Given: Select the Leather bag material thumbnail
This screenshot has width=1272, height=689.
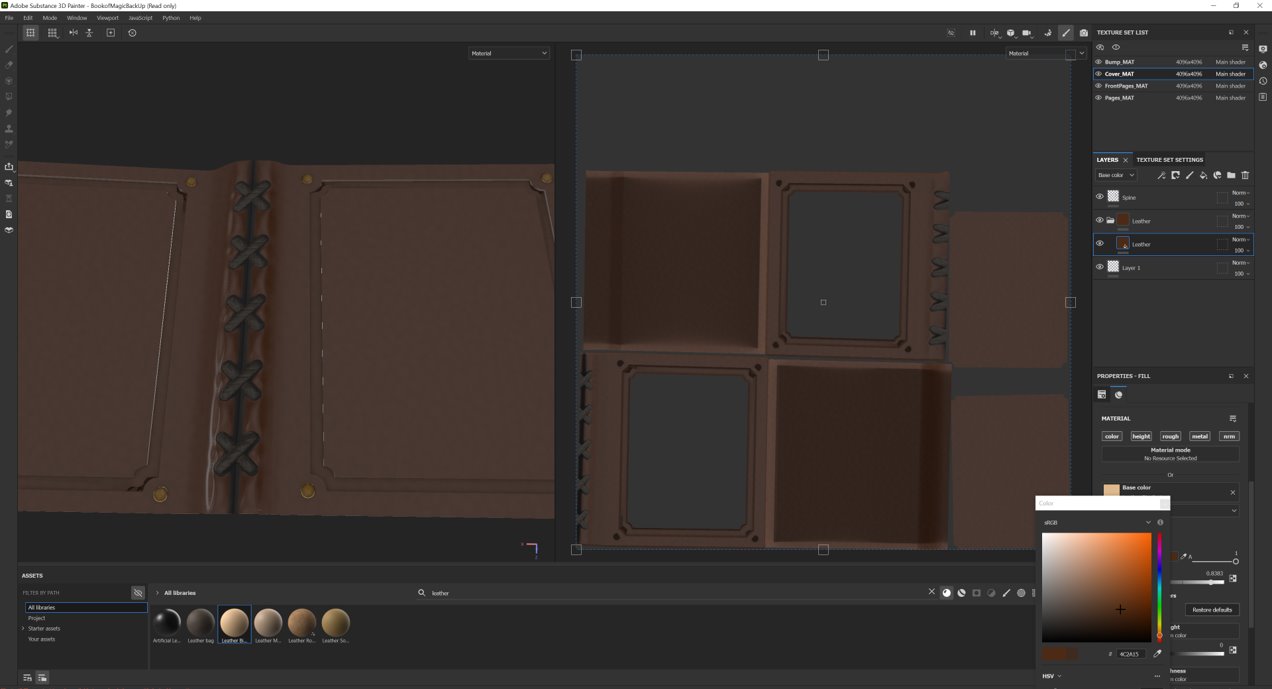Looking at the screenshot, I should point(200,622).
